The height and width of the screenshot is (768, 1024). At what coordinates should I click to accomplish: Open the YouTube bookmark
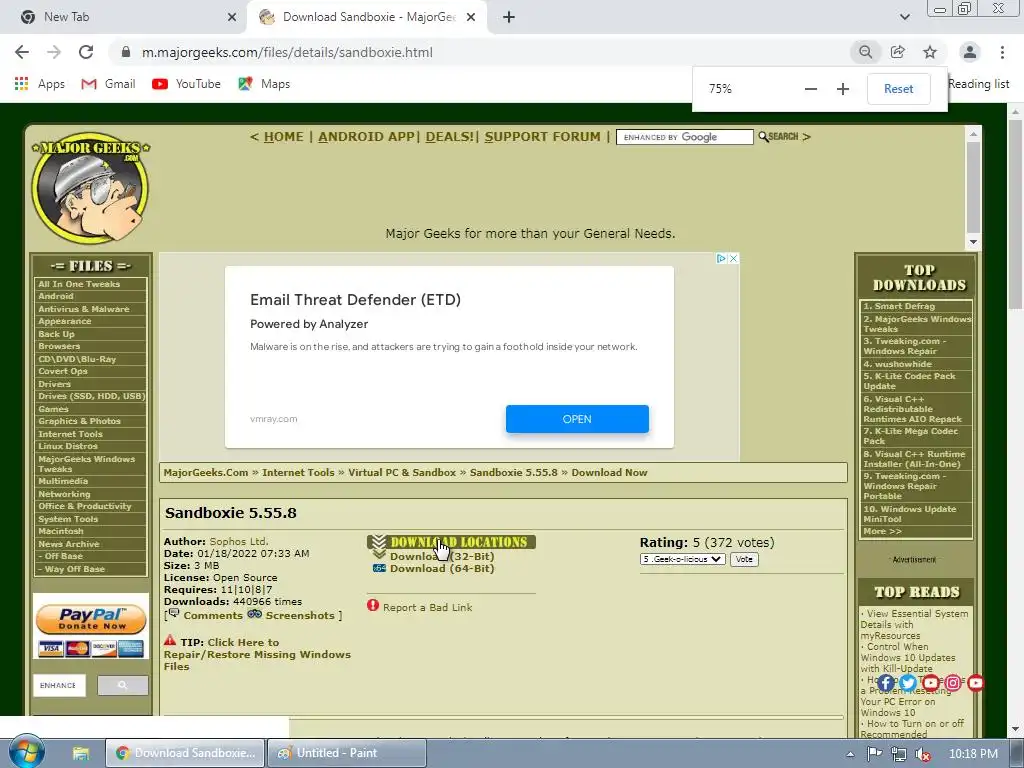pos(186,84)
